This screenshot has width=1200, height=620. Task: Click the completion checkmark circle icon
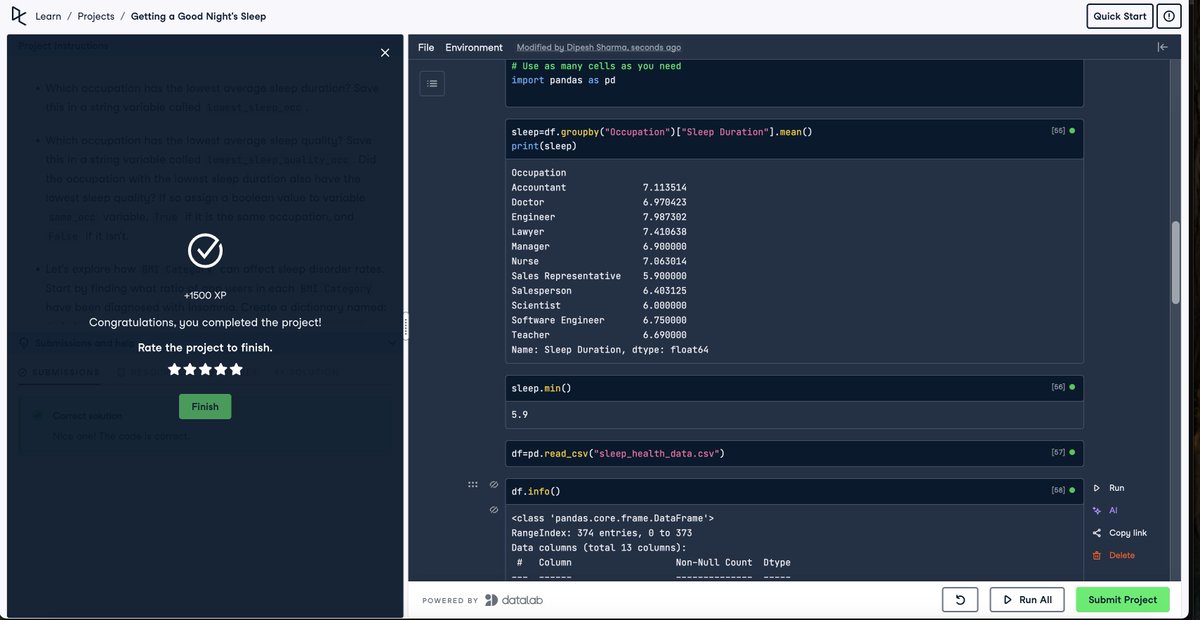coord(205,250)
